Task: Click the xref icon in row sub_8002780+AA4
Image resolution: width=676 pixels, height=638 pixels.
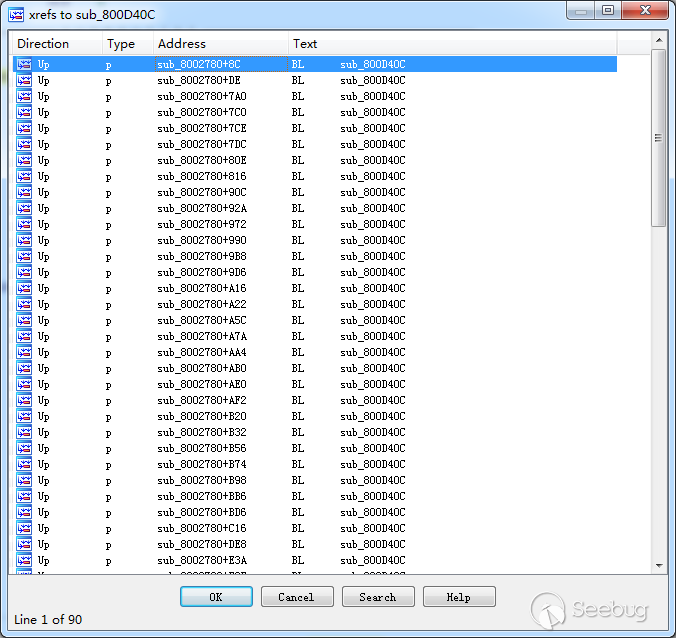Action: [24, 352]
